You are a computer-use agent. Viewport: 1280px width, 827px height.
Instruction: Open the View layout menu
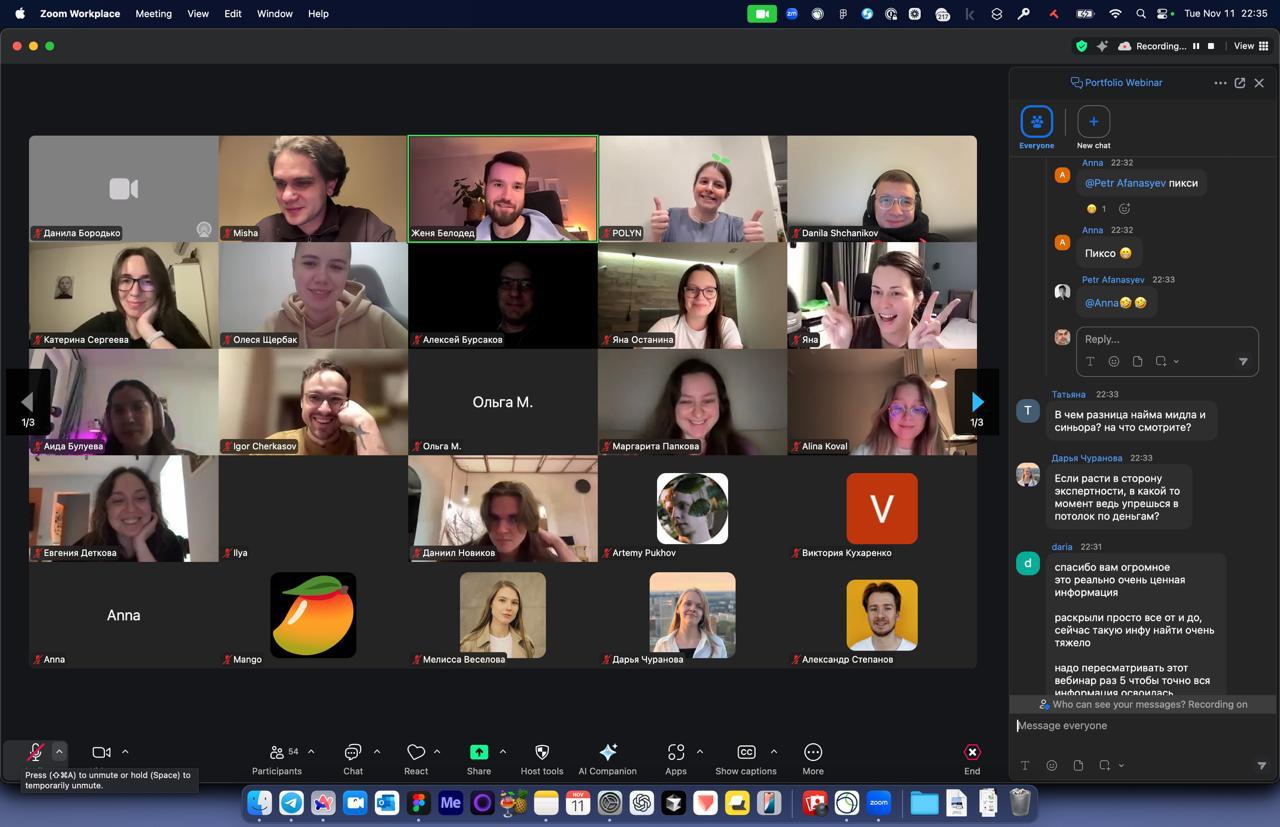[1251, 46]
